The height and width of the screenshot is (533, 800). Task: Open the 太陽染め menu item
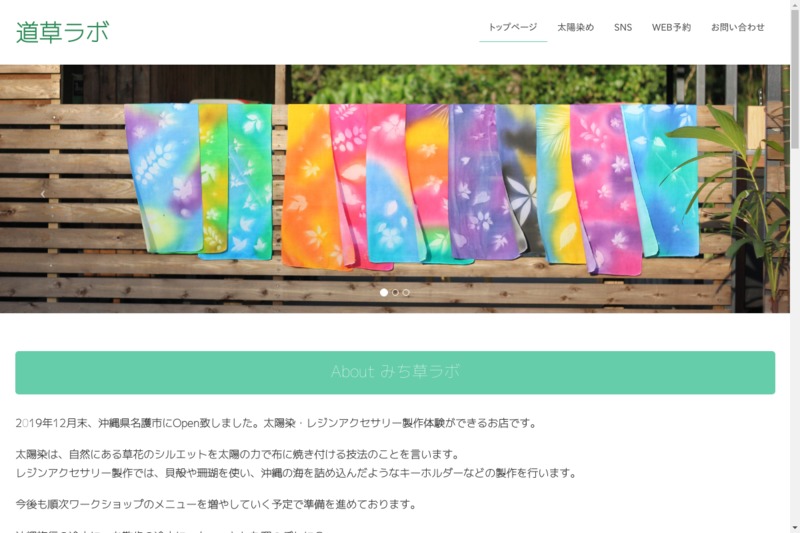(576, 28)
